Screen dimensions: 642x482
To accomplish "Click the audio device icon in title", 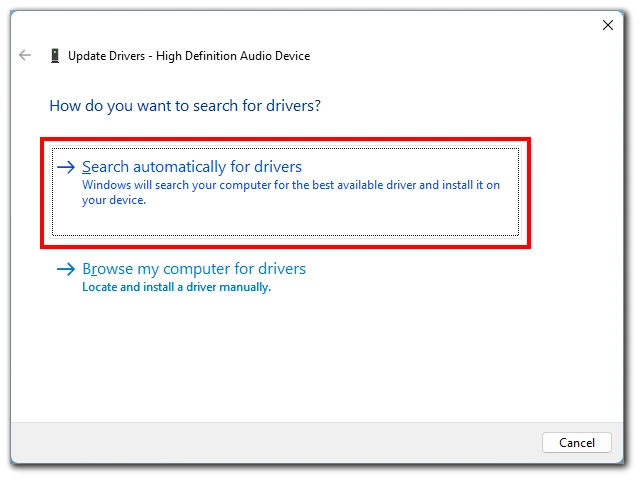I will click(55, 56).
